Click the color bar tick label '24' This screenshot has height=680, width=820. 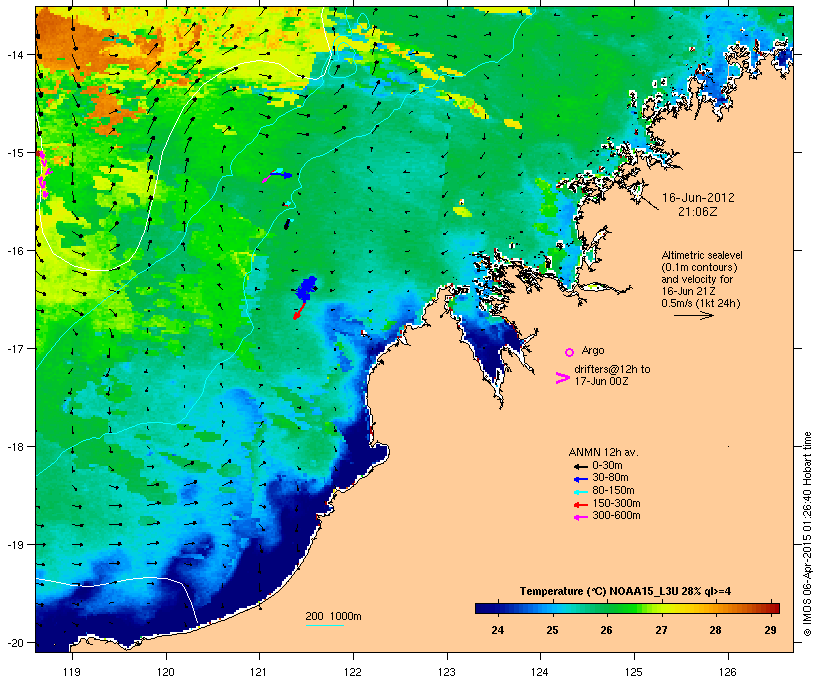498,630
